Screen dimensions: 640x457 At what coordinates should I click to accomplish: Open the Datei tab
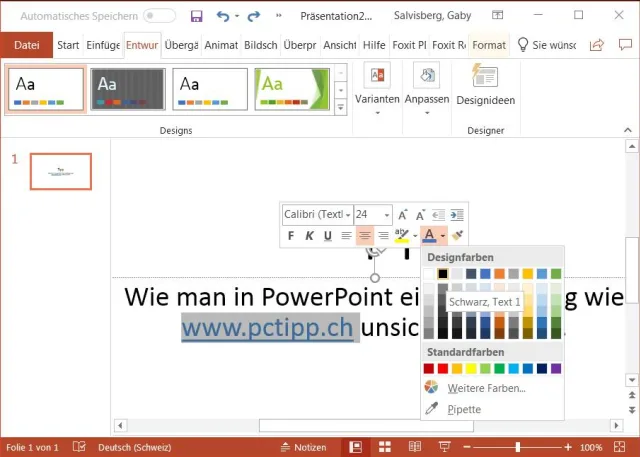pos(27,45)
